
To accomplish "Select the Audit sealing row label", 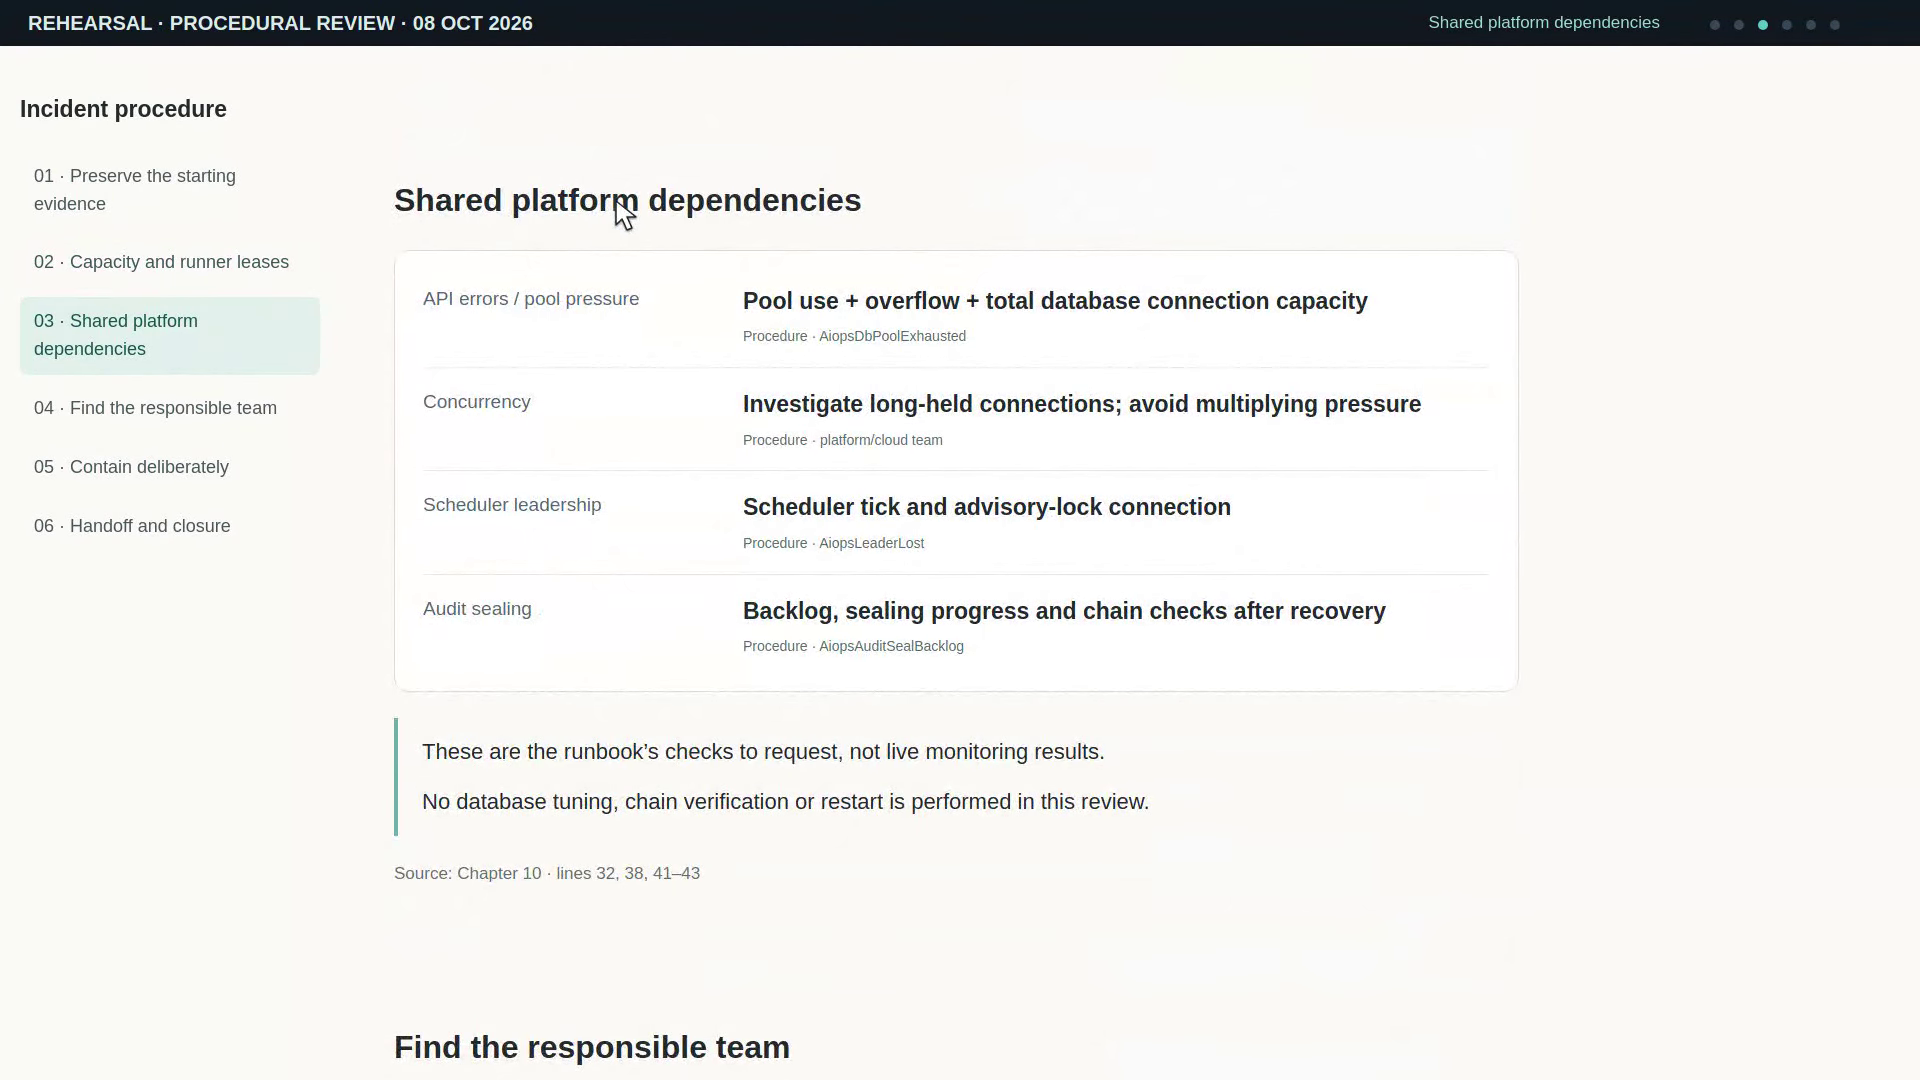I will [x=477, y=609].
